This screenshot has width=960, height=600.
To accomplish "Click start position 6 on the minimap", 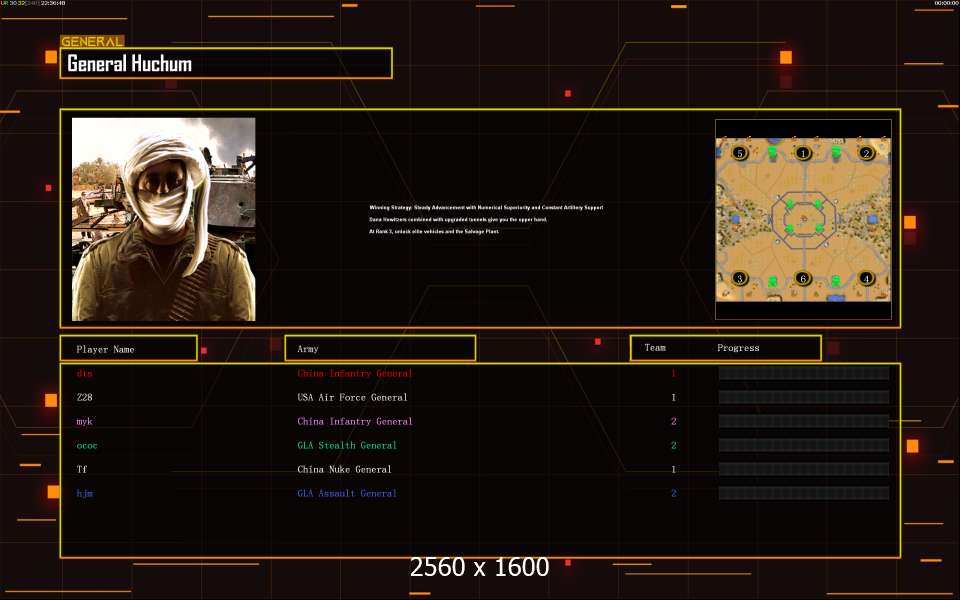I will 802,278.
